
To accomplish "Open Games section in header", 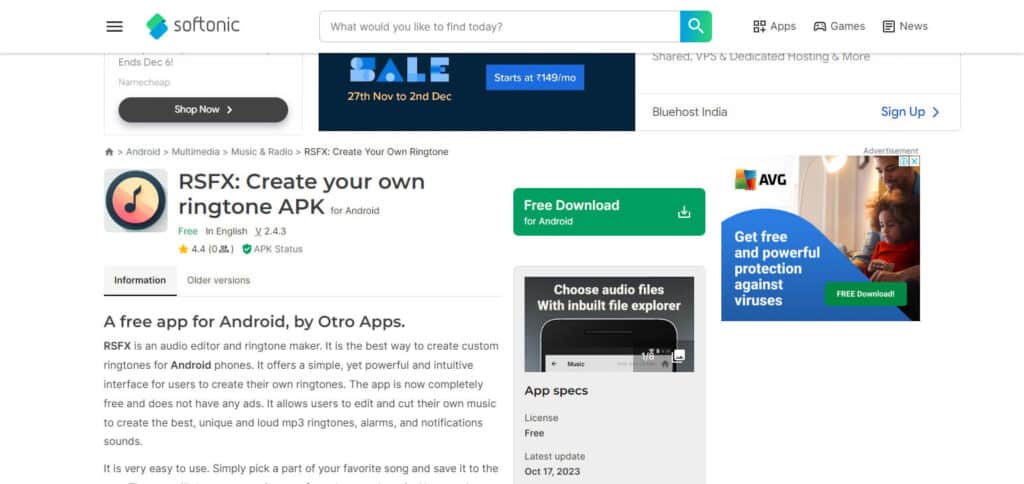I will (839, 26).
